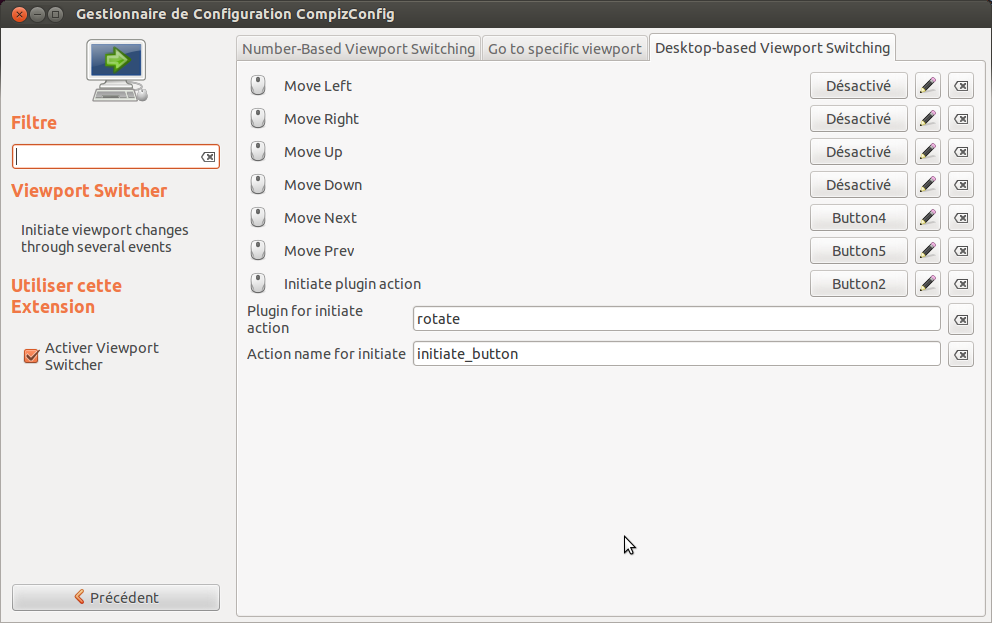
Task: Click the Désactivé button for Move Left
Action: (858, 86)
